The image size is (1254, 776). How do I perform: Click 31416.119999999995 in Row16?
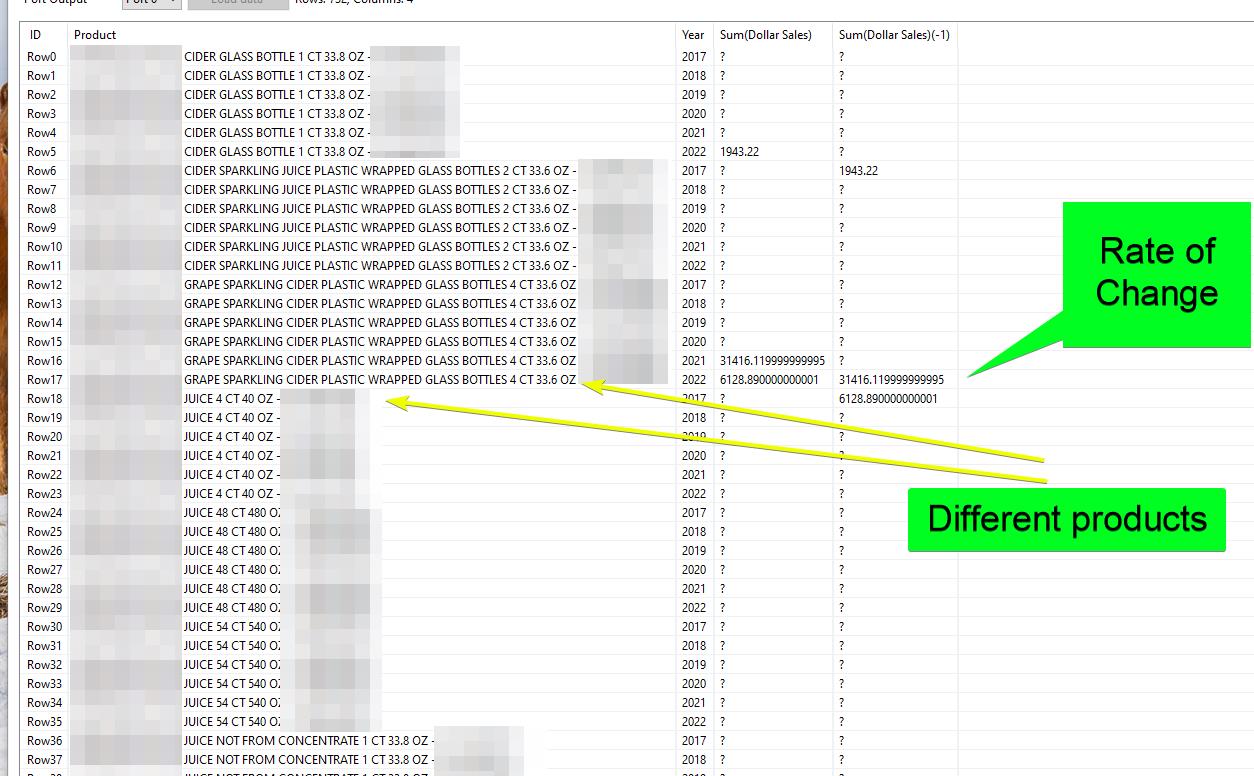pos(772,361)
